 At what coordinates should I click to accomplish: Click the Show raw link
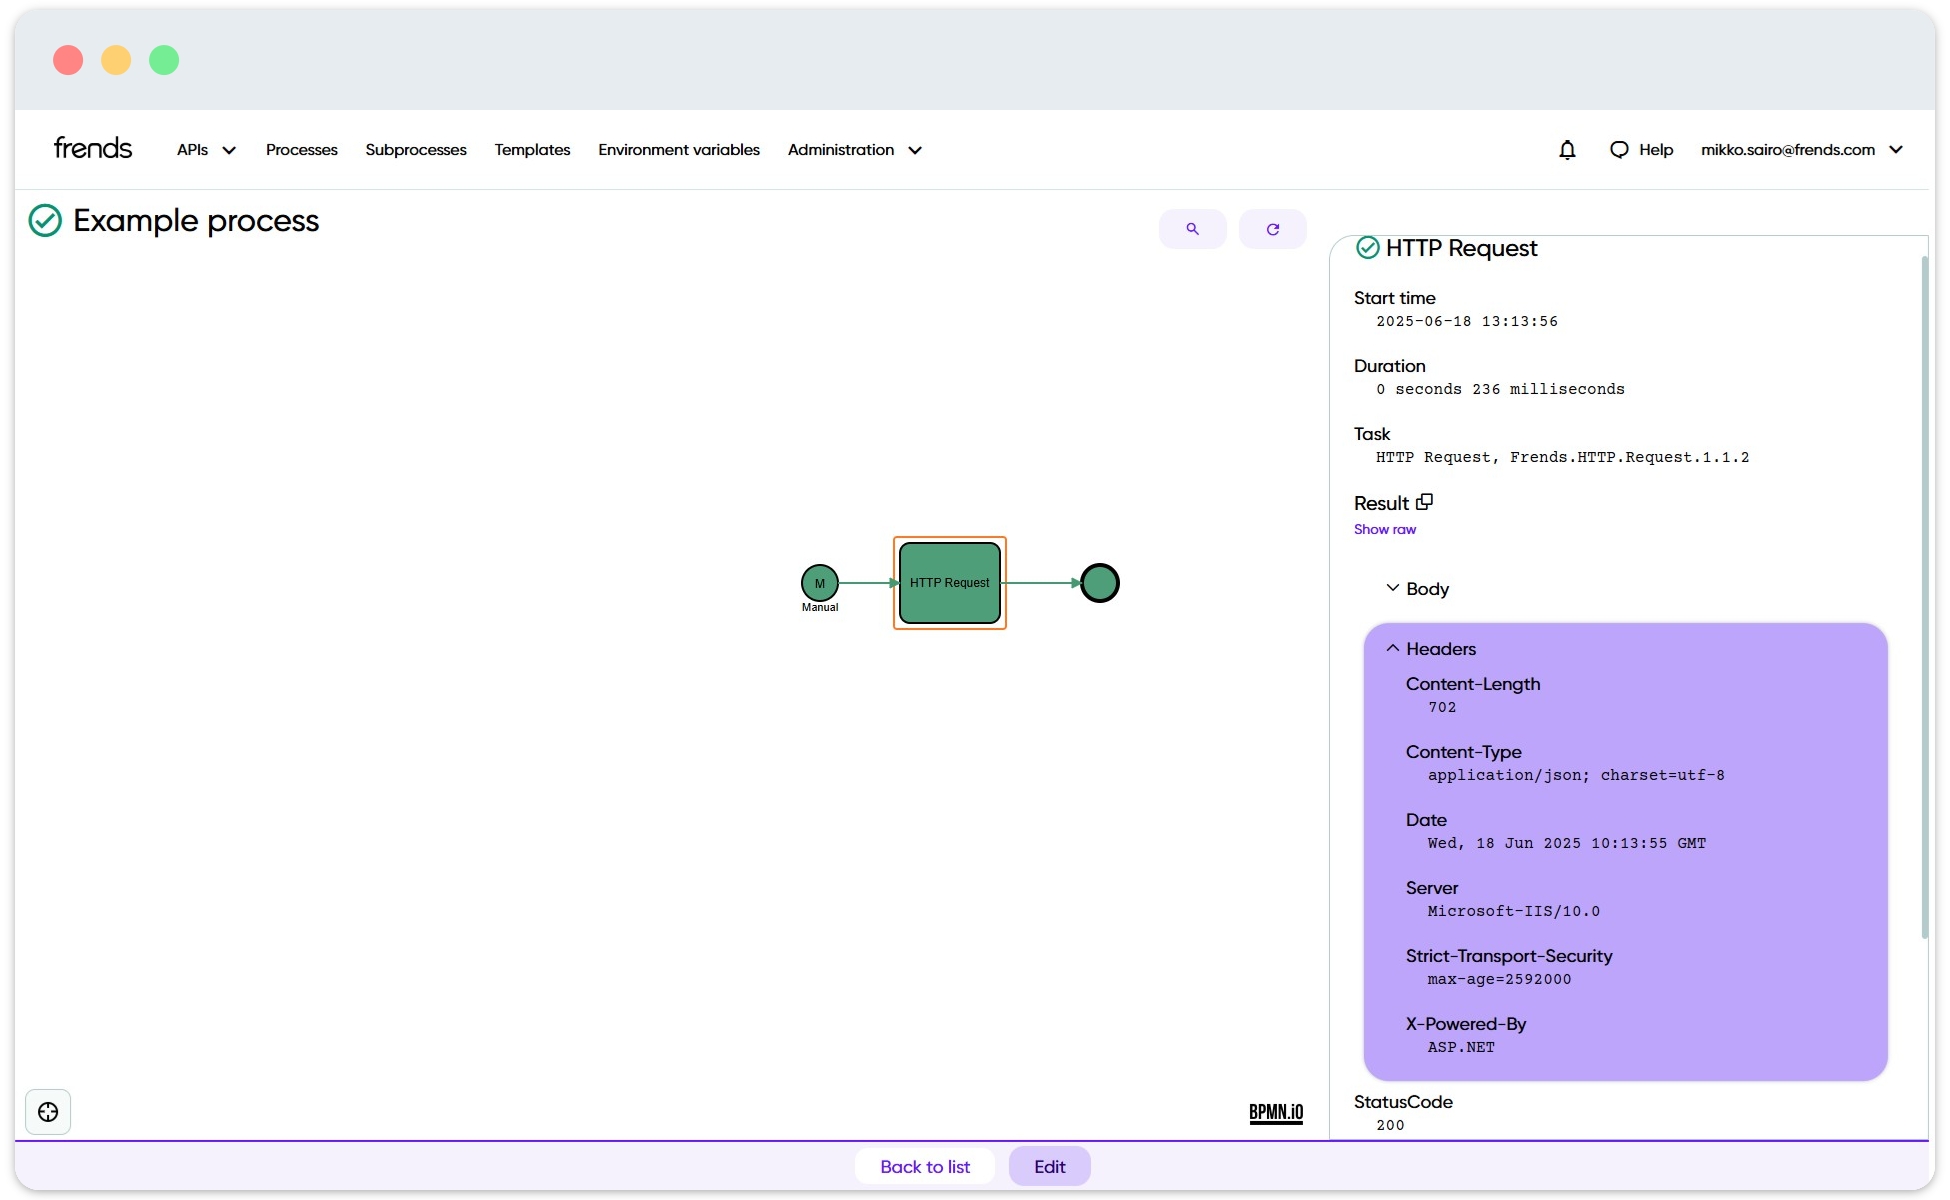[x=1384, y=530]
